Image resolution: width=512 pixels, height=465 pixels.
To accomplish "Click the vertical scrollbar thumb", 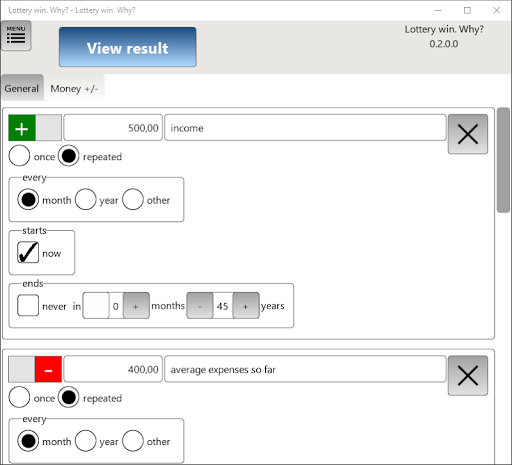I will coord(503,160).
